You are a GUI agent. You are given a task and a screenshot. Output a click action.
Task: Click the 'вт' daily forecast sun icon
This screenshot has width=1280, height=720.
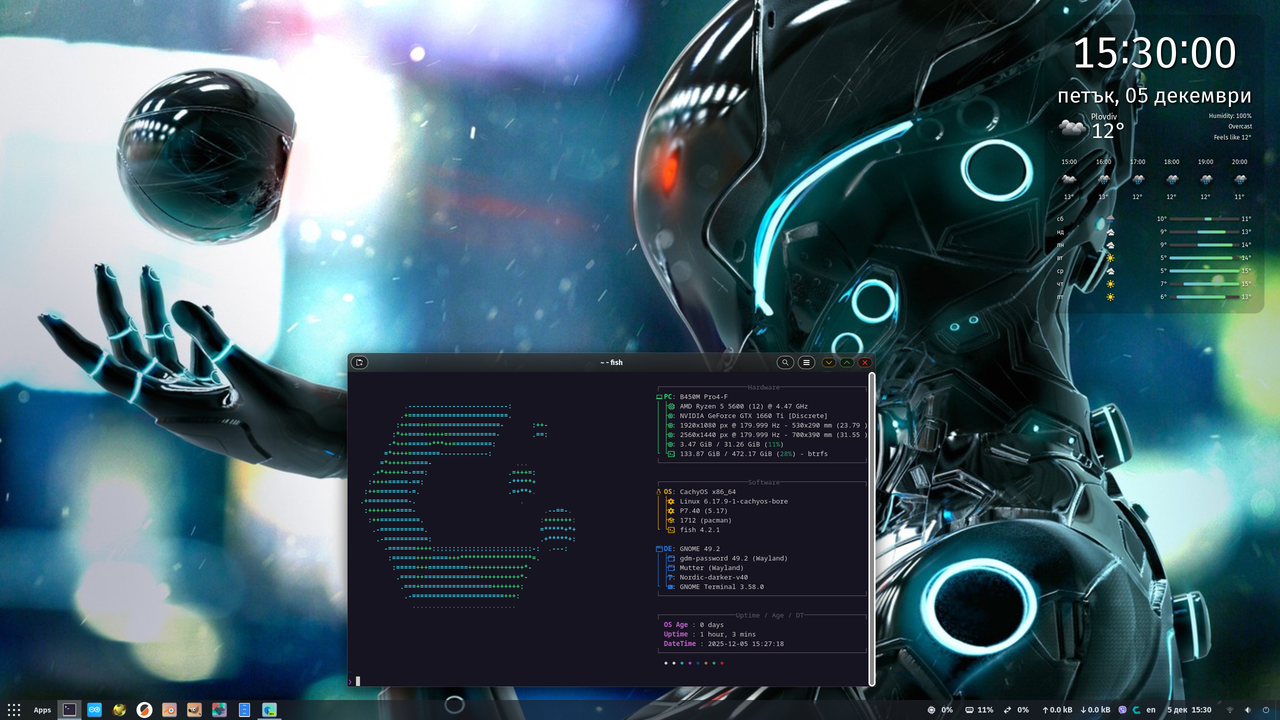tap(1109, 258)
